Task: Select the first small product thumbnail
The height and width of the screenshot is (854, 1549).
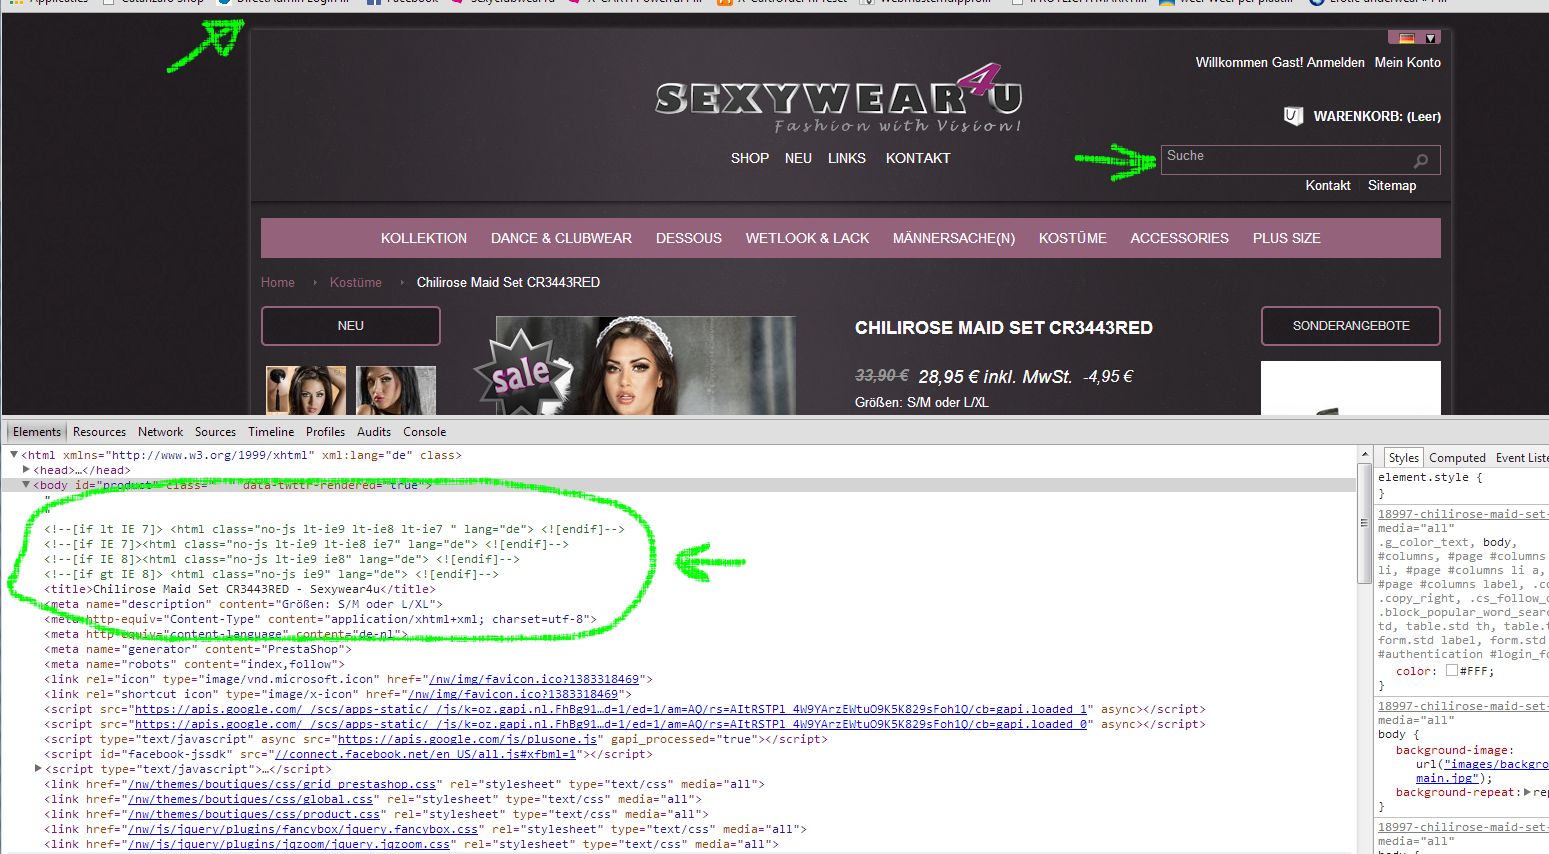Action: (x=306, y=390)
